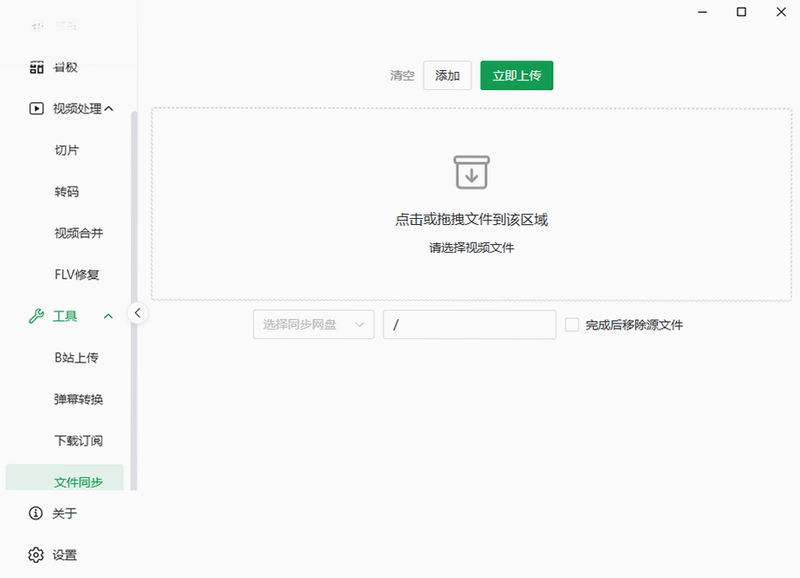Screen dimensions: 800x578
Task: Open 弹幕转换 in the sidebar
Action: click(79, 399)
